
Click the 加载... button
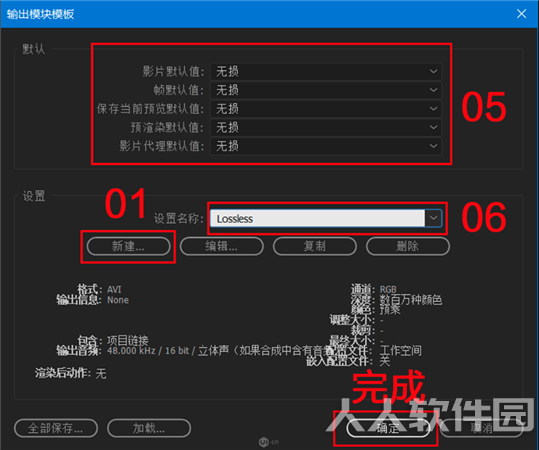click(149, 428)
